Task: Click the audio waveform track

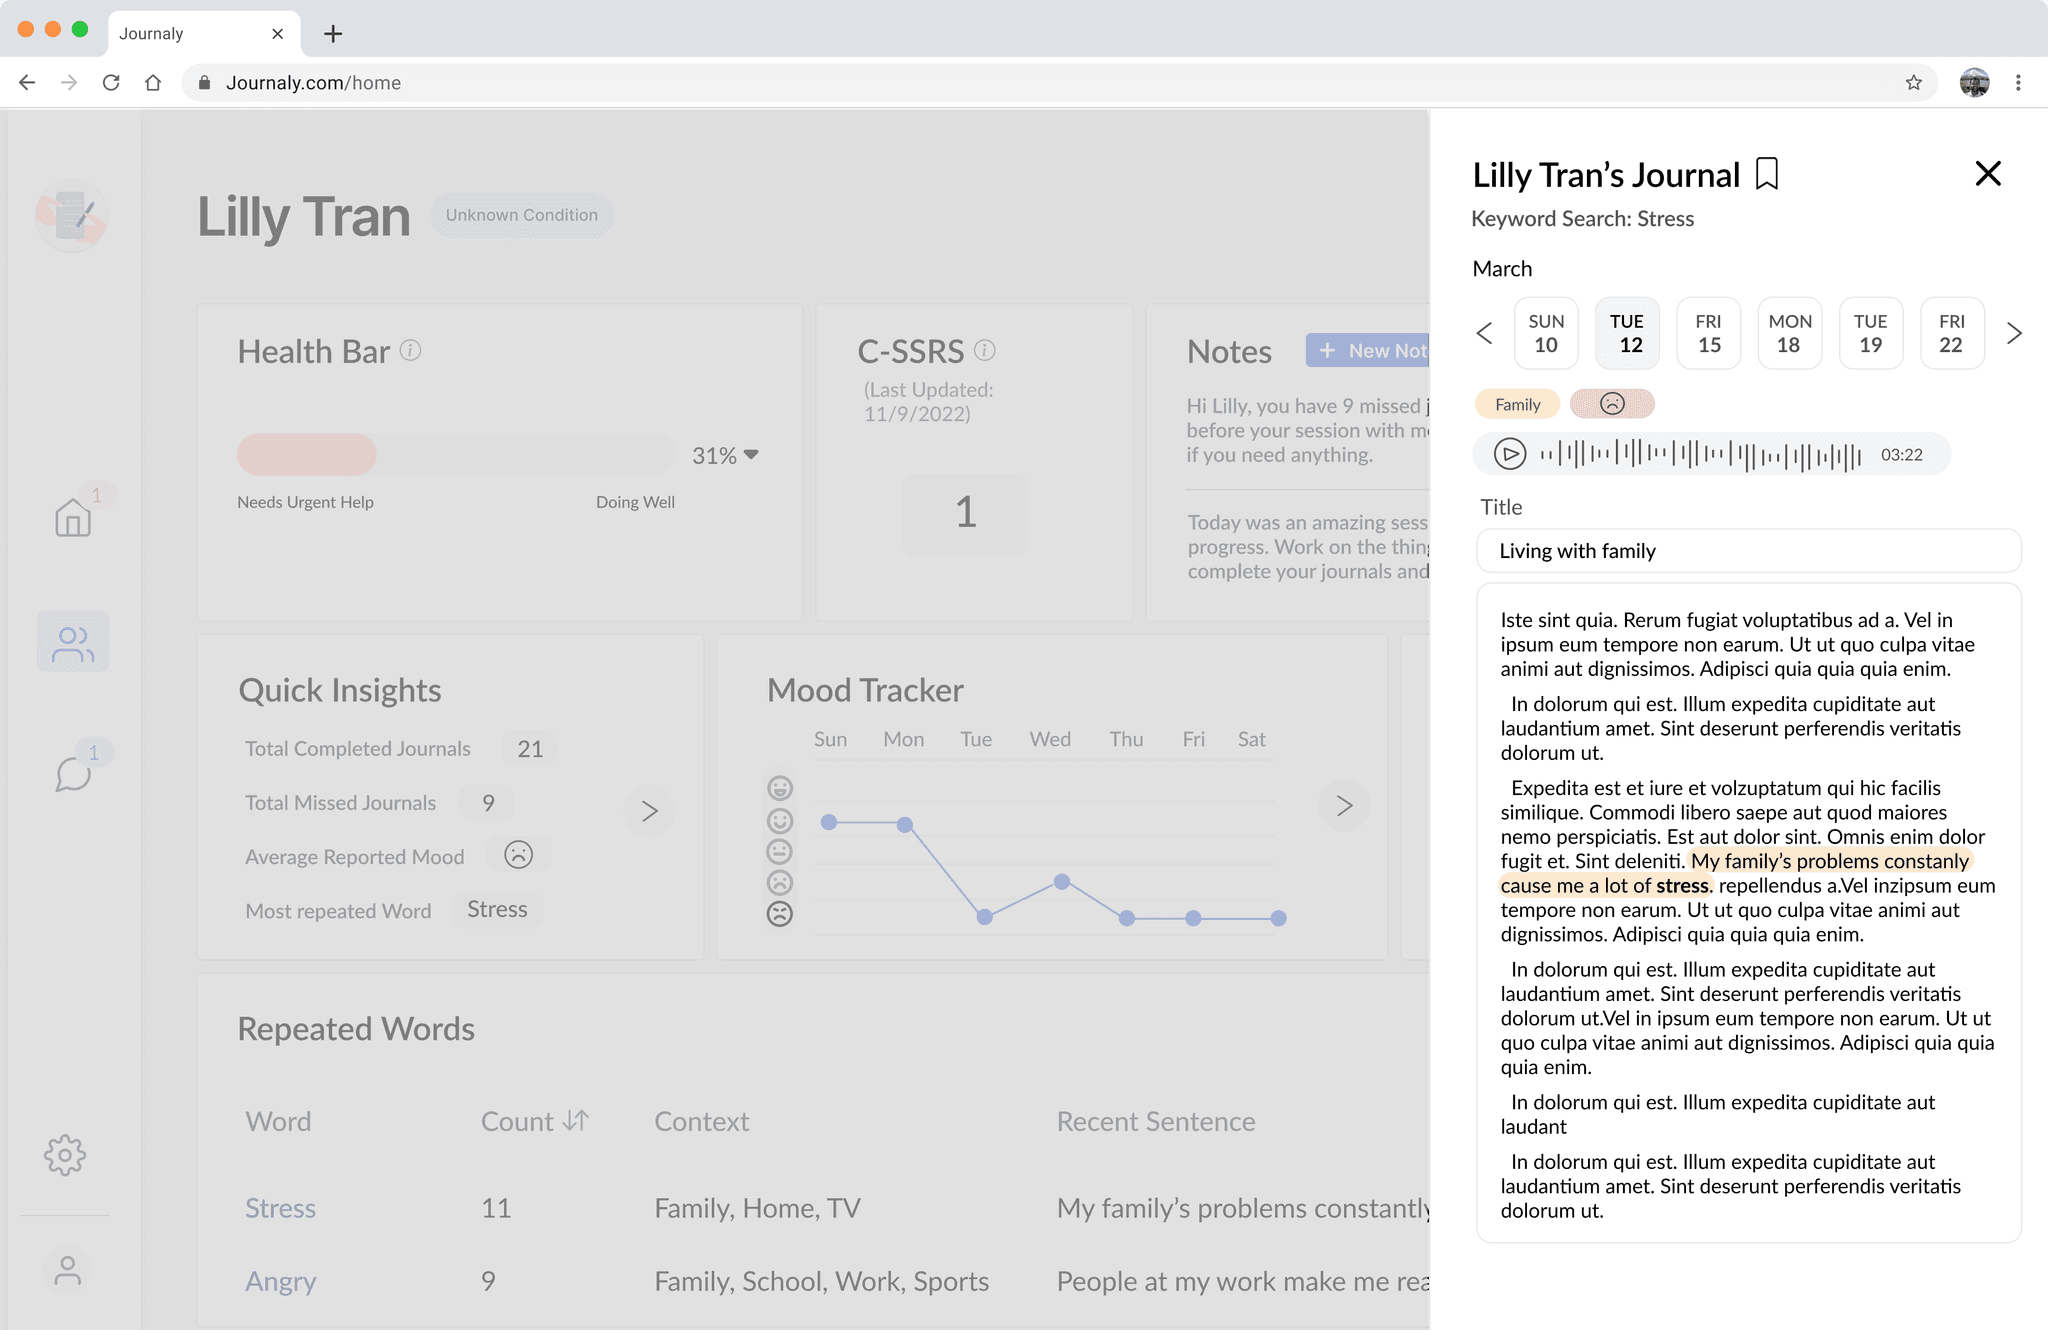Action: (x=1700, y=455)
